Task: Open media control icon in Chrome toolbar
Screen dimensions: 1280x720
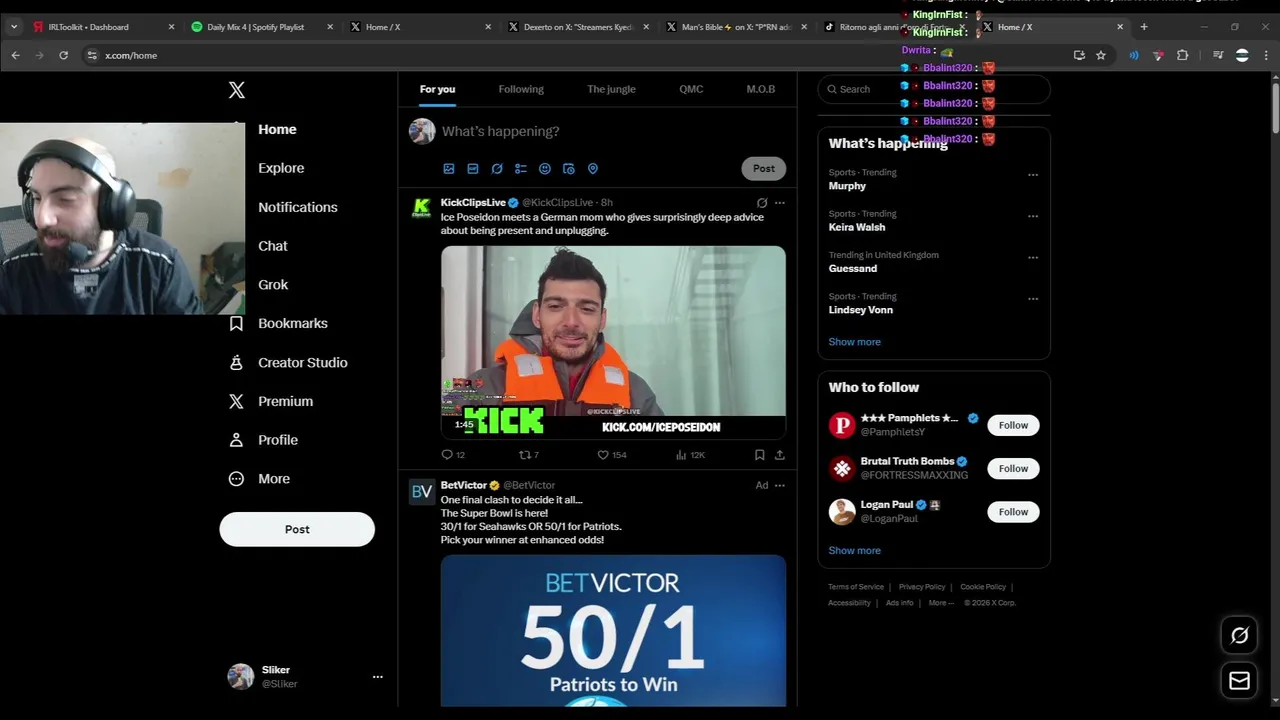Action: click(1218, 55)
